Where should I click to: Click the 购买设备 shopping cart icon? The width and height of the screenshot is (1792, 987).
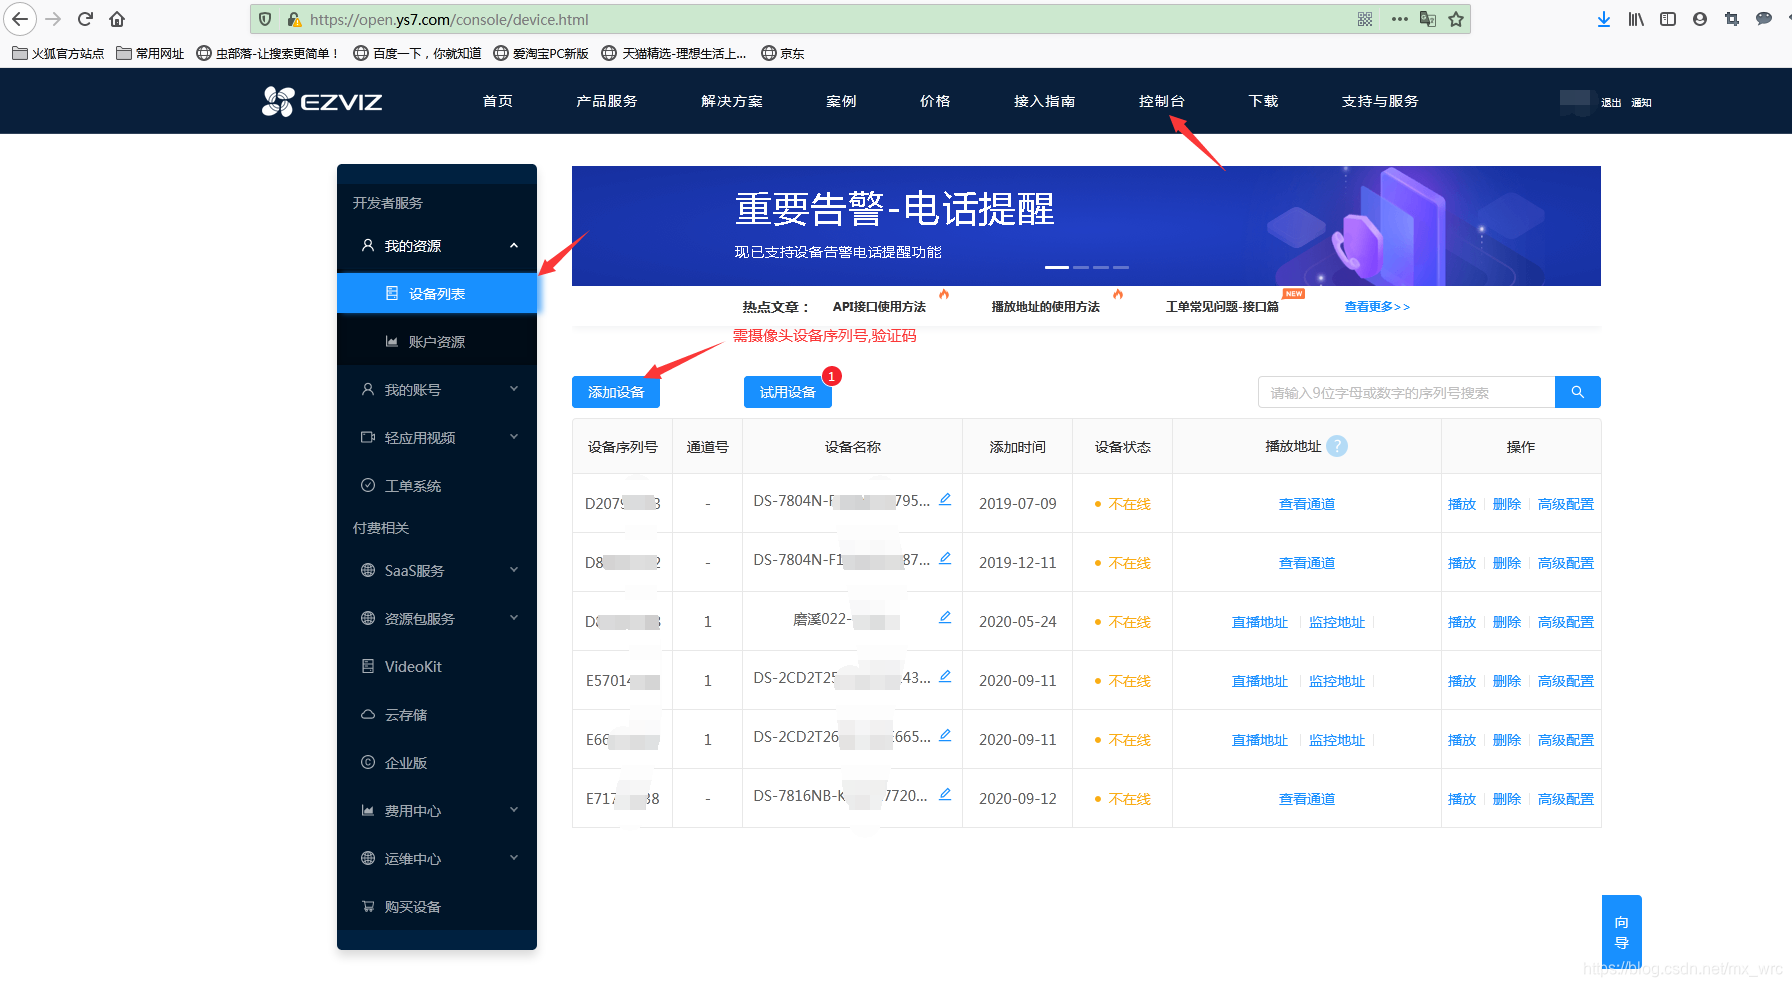368,906
